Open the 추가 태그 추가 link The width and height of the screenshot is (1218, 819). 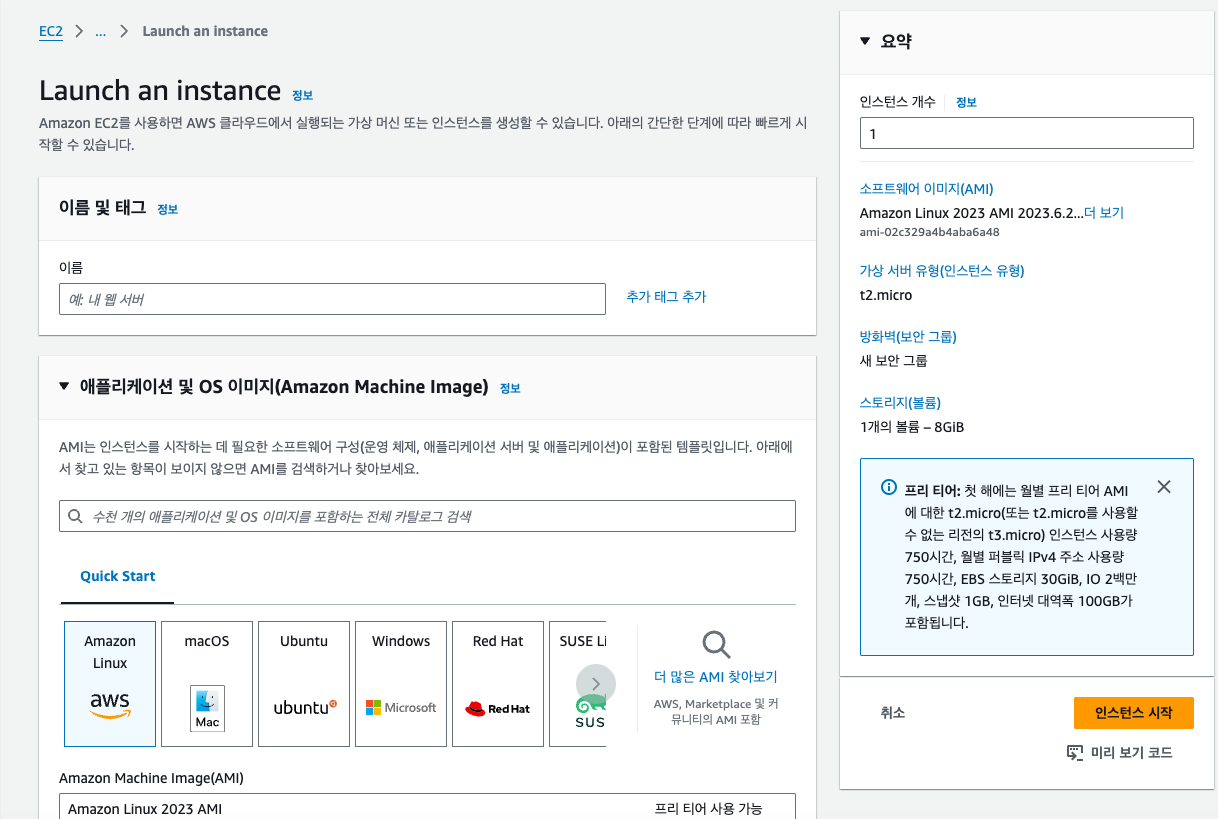(666, 297)
